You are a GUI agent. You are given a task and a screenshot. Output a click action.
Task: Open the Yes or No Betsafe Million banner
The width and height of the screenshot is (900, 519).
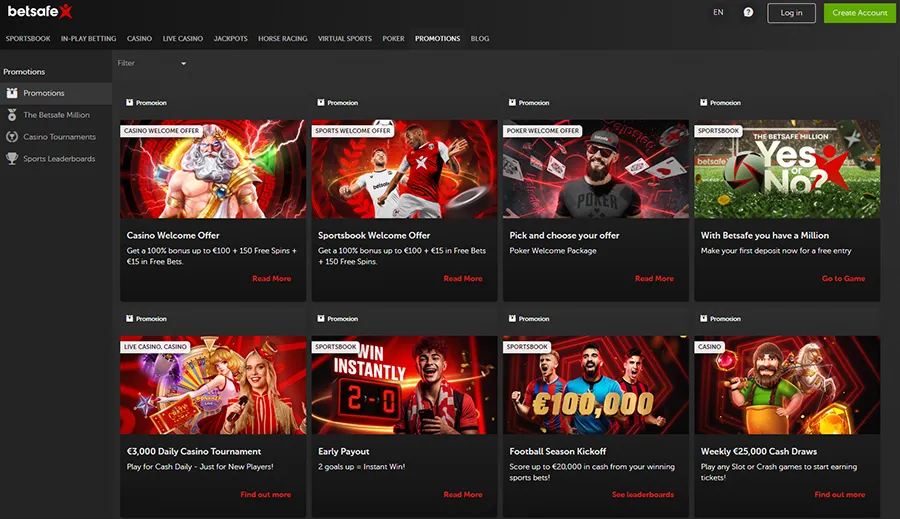tap(787, 169)
